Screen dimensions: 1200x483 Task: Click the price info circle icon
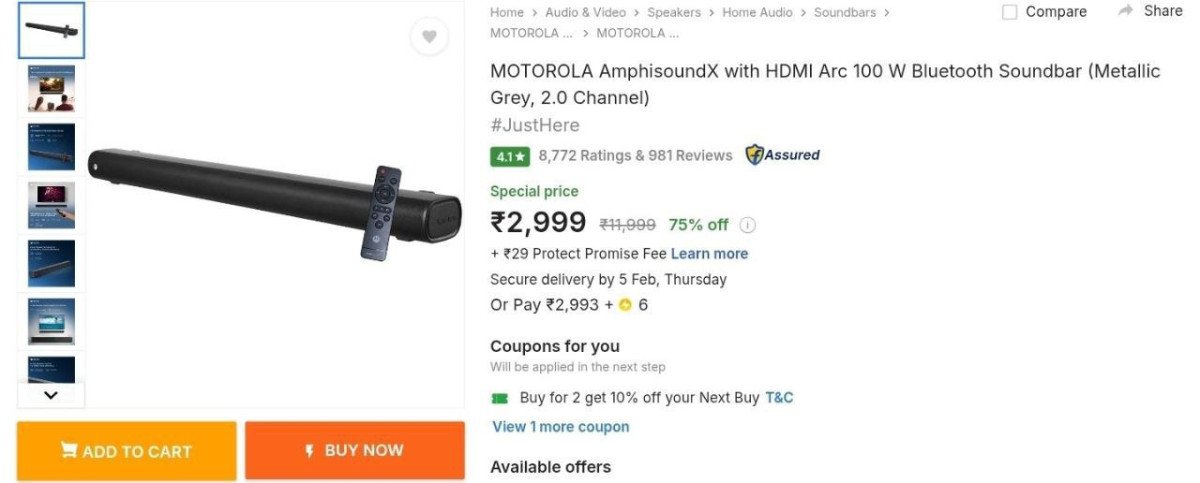point(747,225)
